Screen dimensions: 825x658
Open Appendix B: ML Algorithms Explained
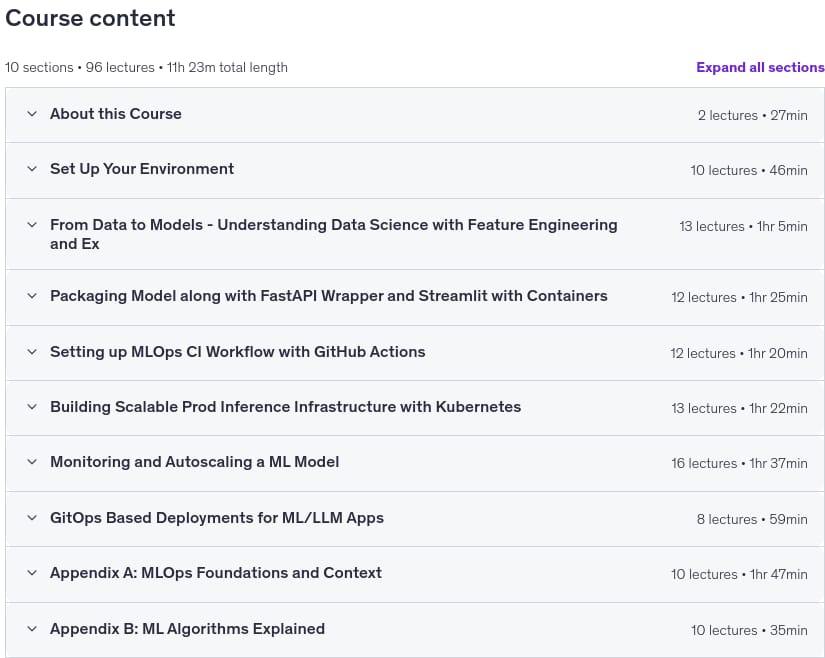point(187,629)
